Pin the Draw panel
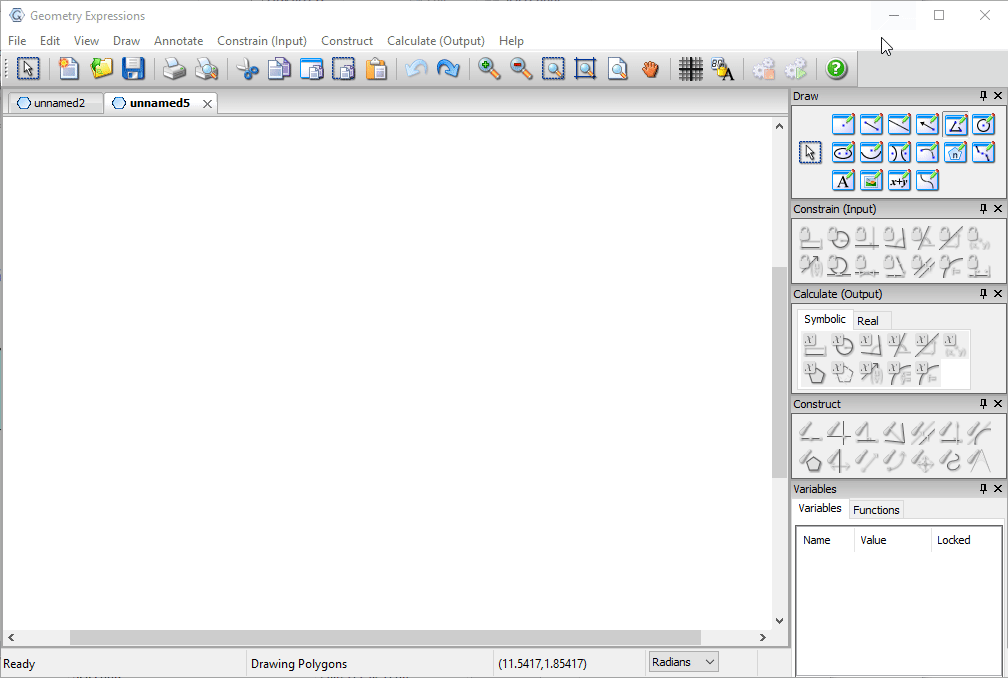 (983, 96)
